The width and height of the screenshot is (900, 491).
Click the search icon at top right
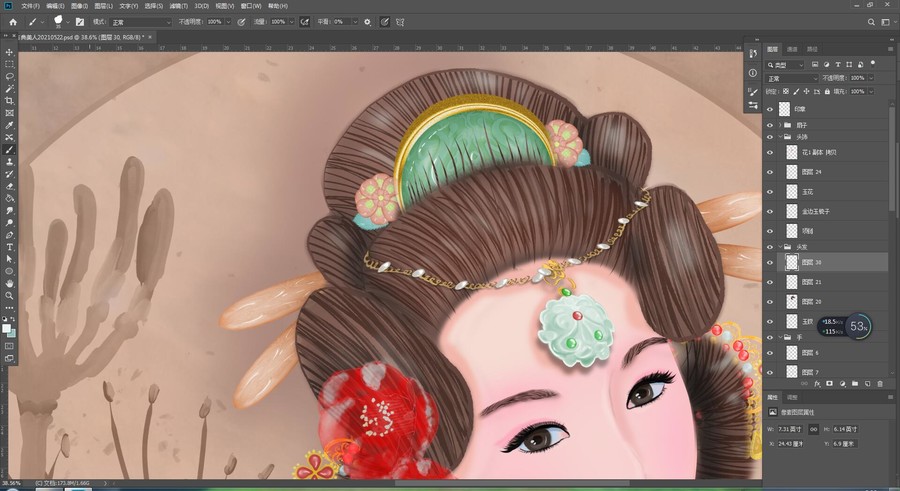click(x=871, y=22)
